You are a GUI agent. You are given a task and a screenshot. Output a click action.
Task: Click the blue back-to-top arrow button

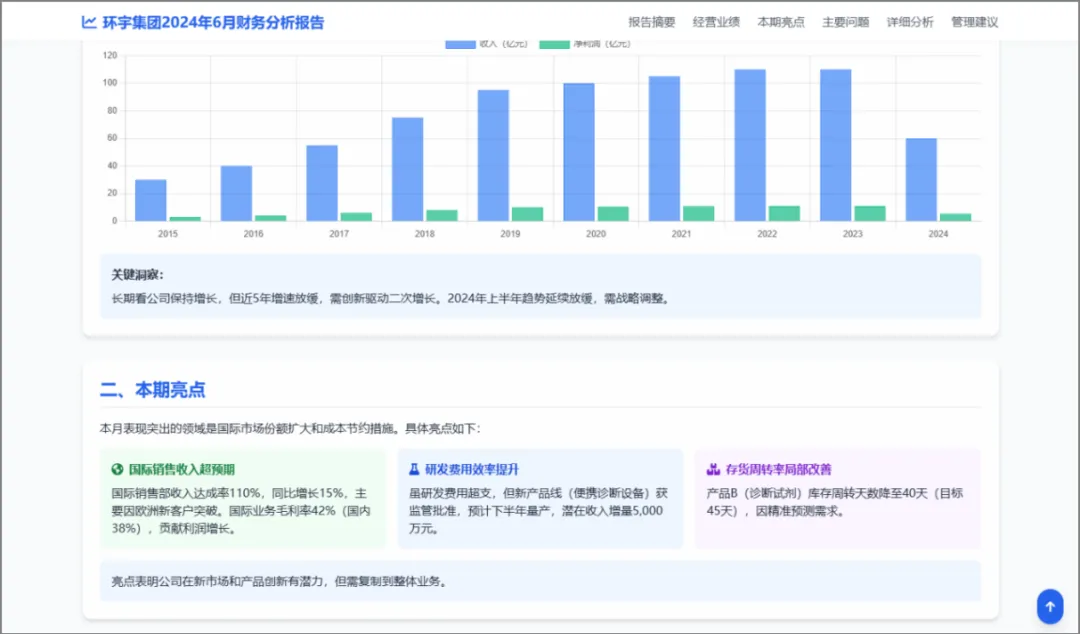tap(1049, 606)
